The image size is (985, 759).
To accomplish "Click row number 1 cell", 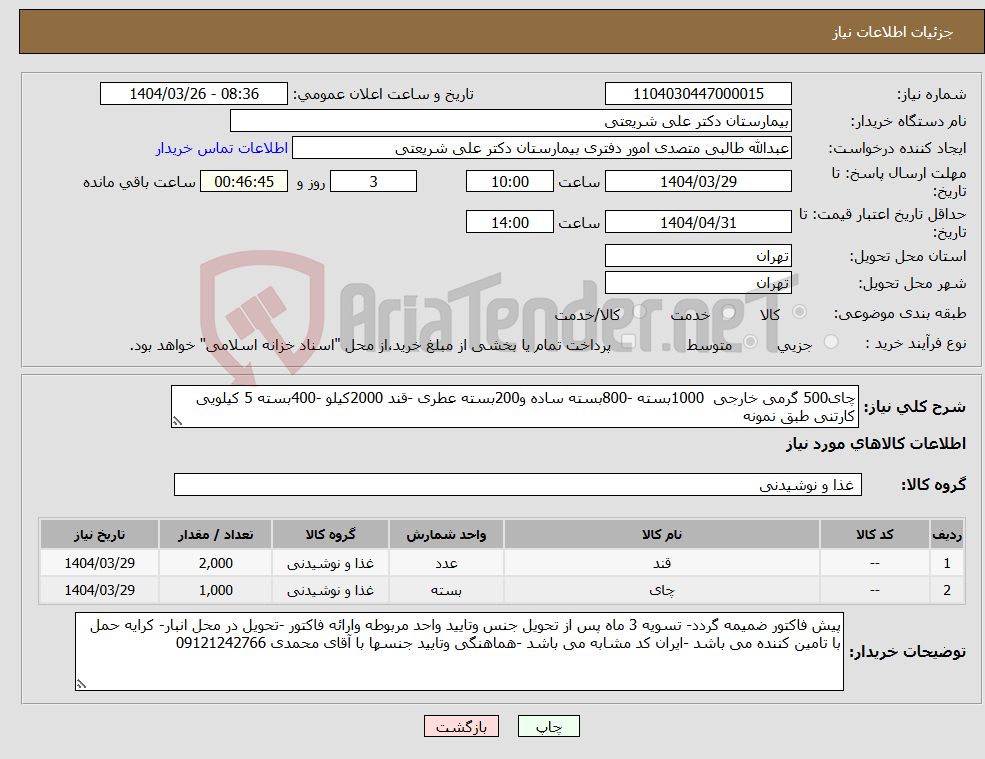I will click(x=947, y=563).
